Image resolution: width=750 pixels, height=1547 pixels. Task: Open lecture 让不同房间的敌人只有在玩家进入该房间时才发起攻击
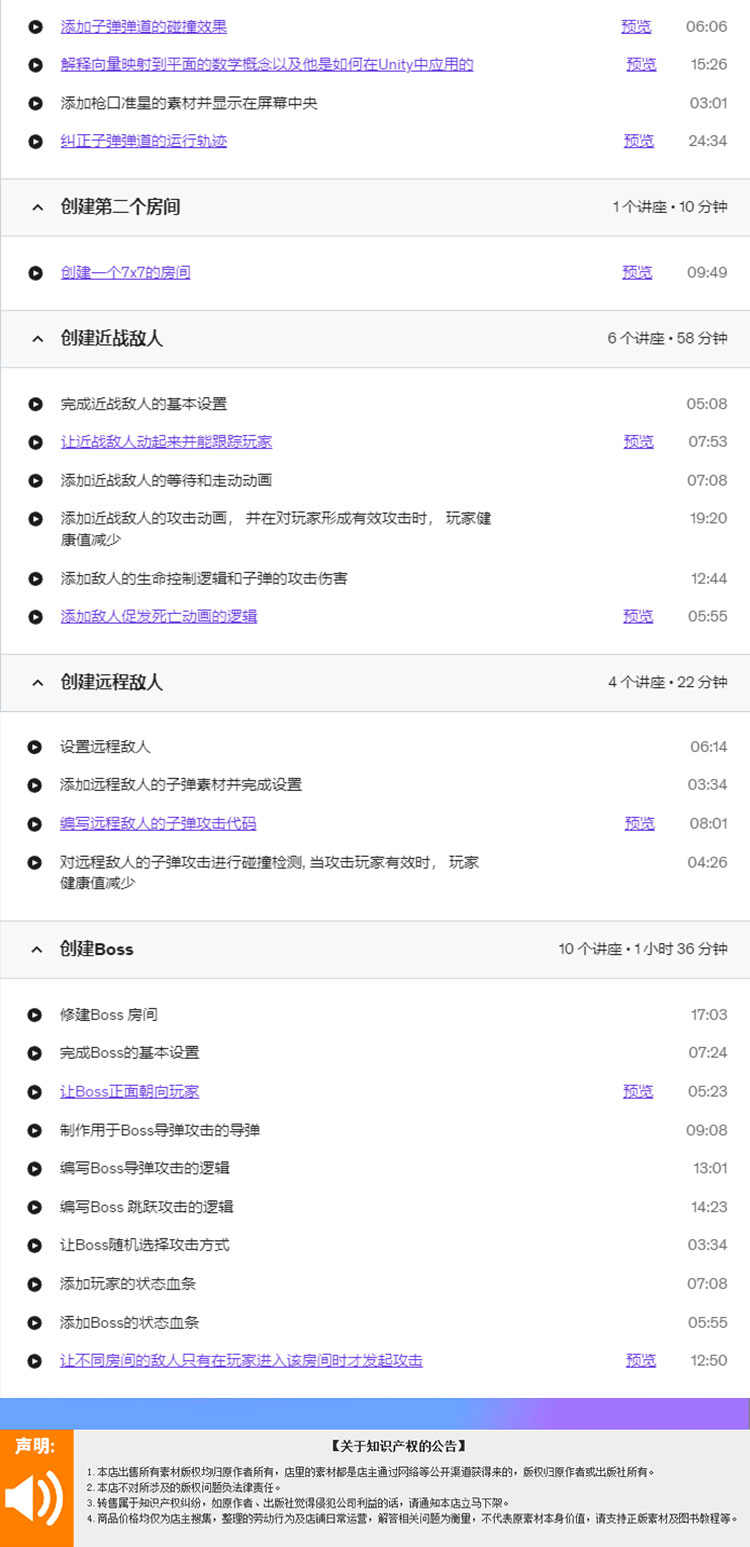tap(241, 1360)
